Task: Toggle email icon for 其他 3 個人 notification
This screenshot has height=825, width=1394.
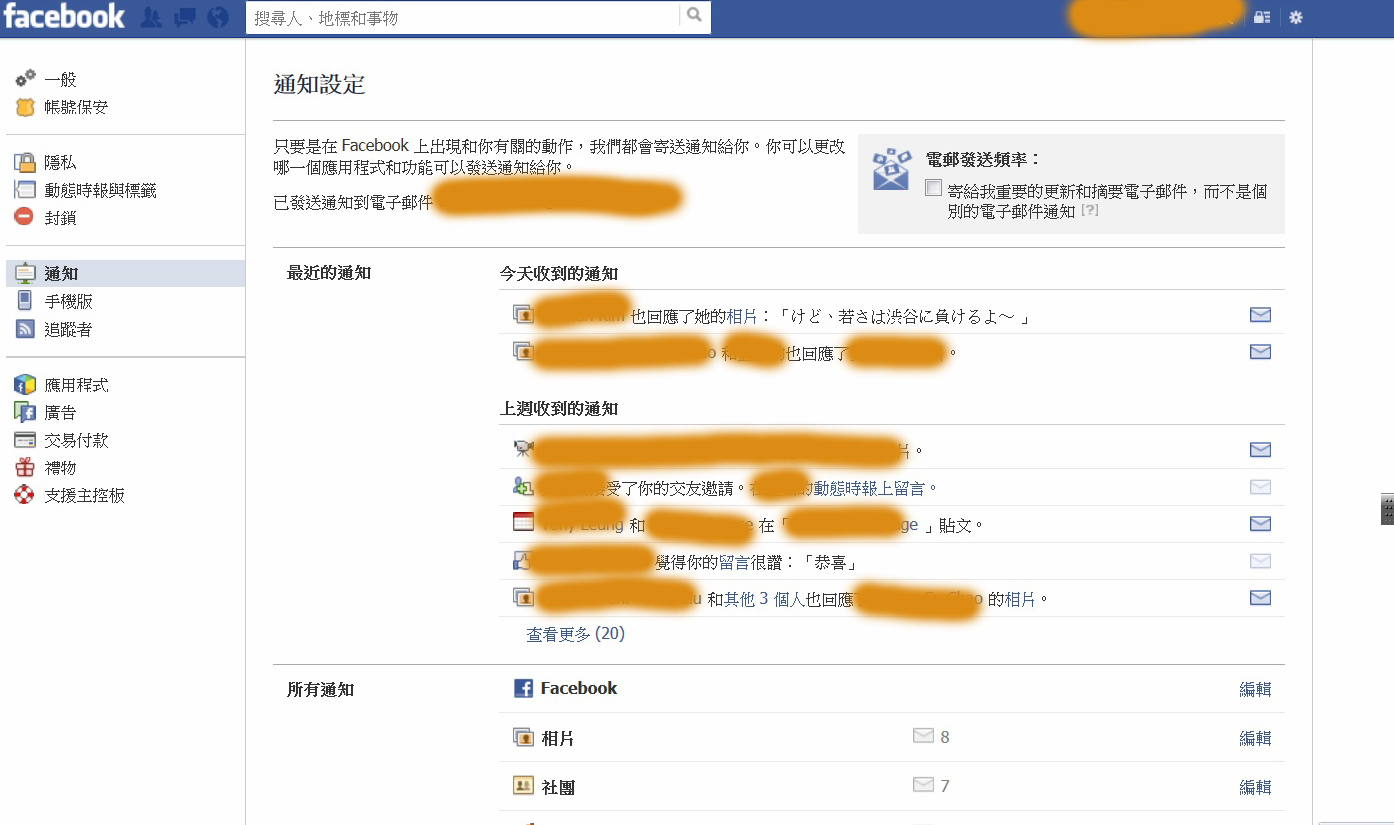Action: (1260, 598)
